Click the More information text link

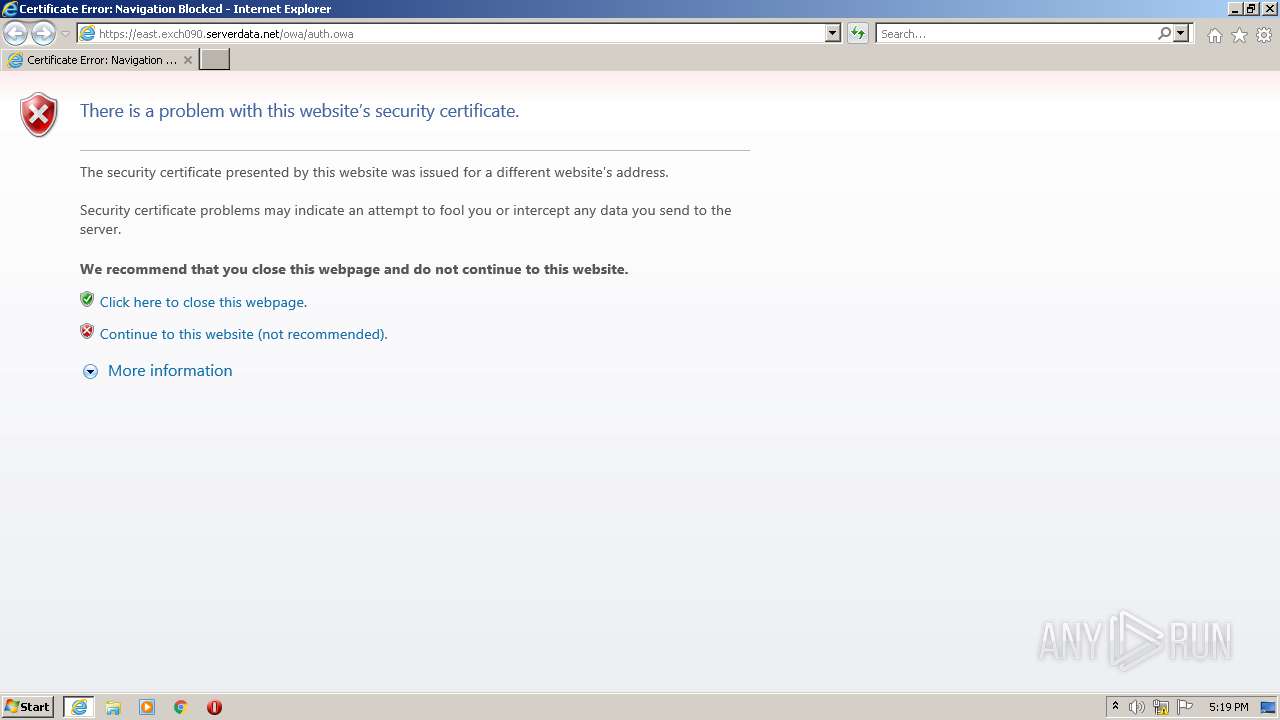click(x=170, y=371)
